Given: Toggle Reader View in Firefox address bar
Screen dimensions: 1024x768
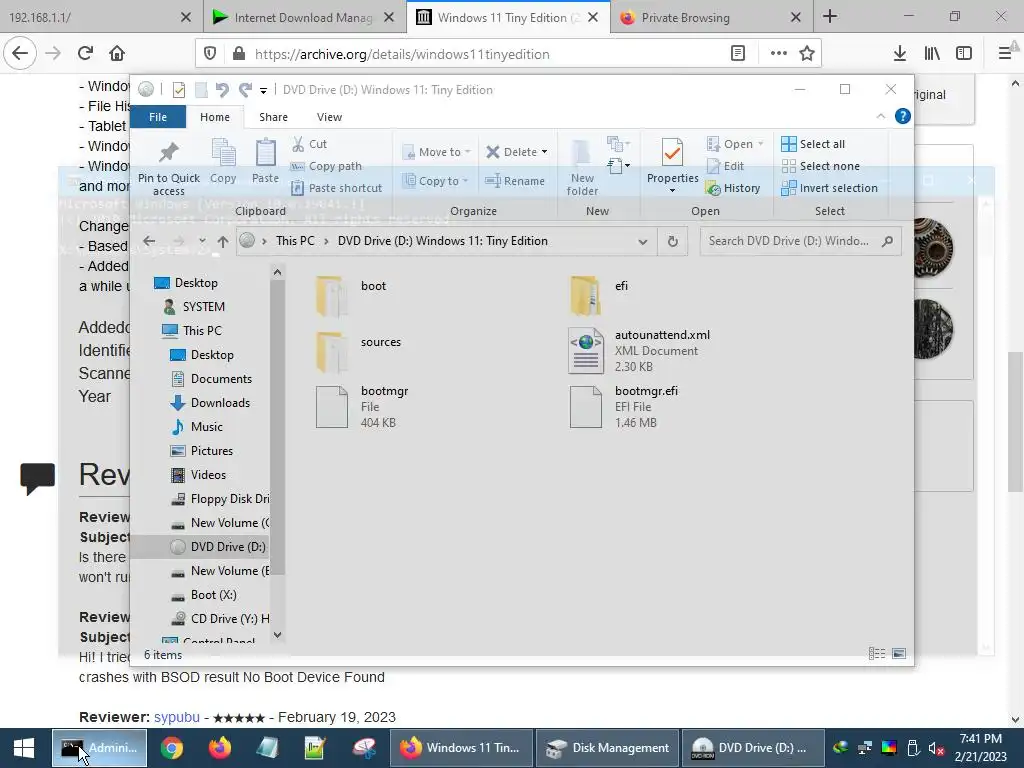Looking at the screenshot, I should tap(738, 54).
